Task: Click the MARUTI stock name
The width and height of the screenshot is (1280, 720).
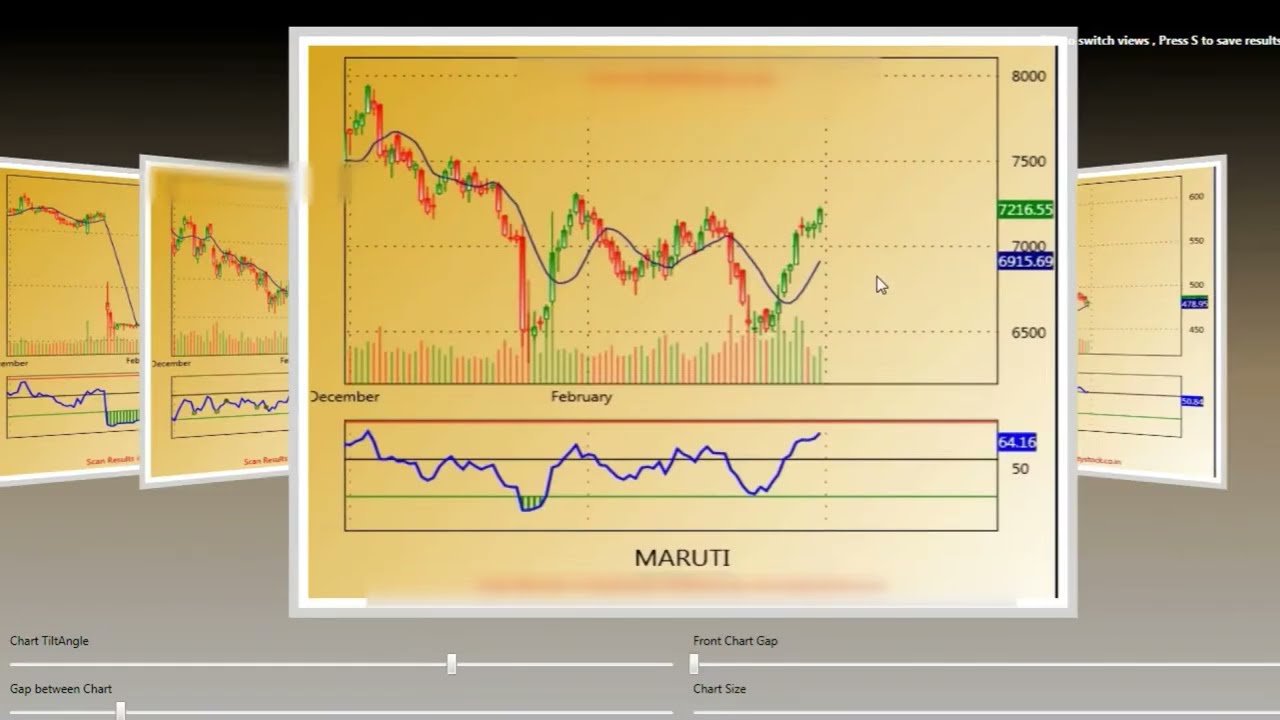Action: tap(682, 558)
